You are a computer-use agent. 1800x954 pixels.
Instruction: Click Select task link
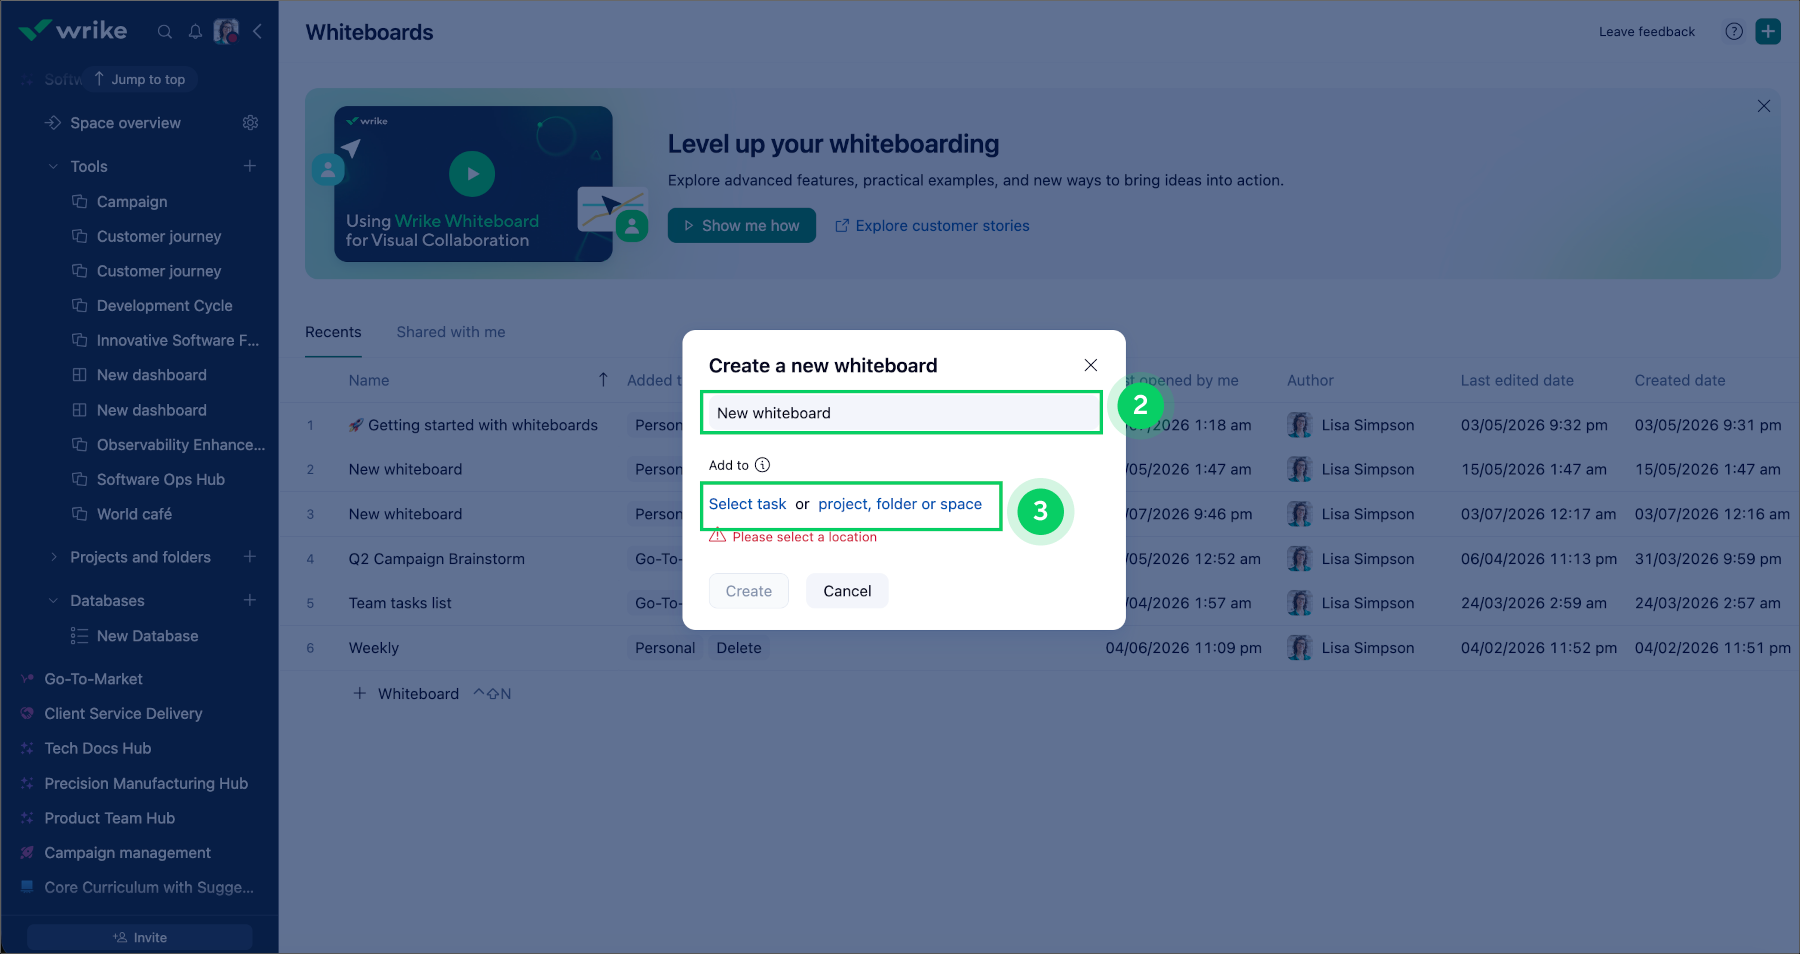748,504
